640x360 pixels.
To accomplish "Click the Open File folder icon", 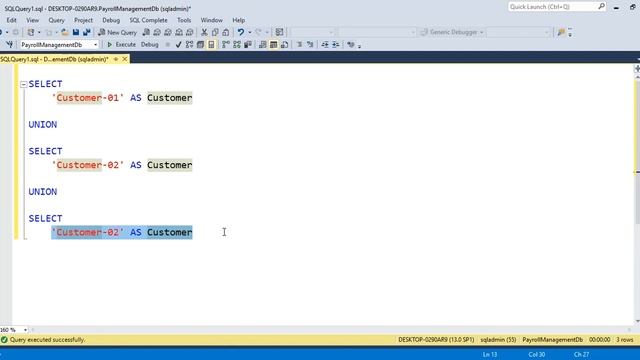I will pyautogui.click(x=64, y=32).
